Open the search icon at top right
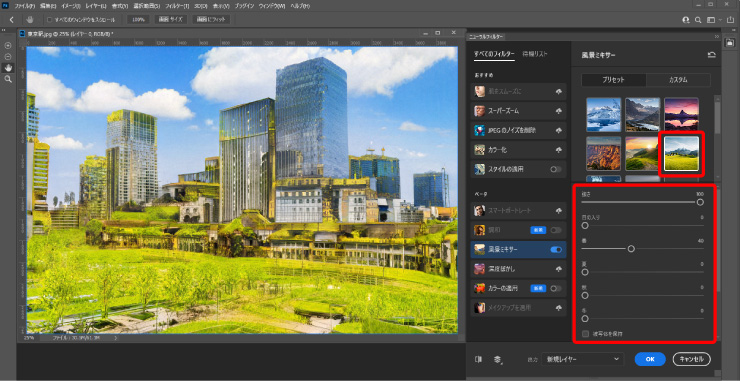The width and height of the screenshot is (740, 381). click(x=698, y=20)
